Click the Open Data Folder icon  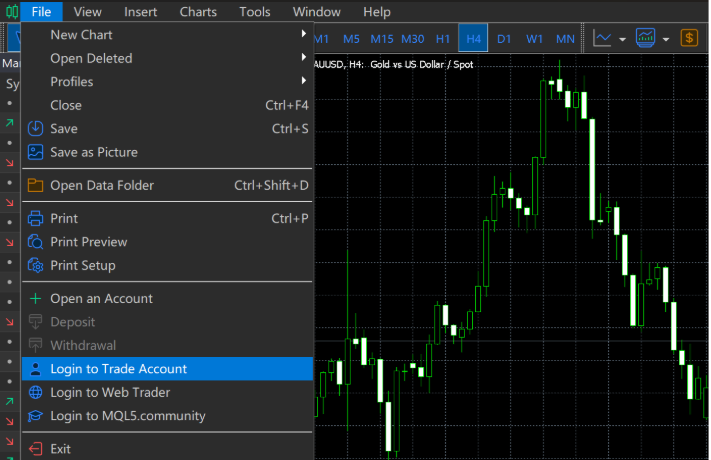tap(35, 185)
